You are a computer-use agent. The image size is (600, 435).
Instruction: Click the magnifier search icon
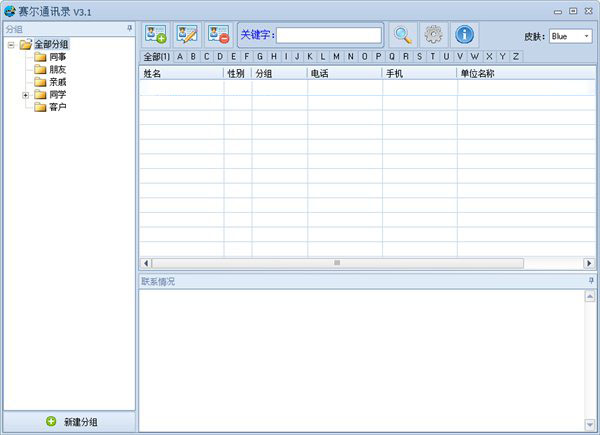click(x=403, y=35)
